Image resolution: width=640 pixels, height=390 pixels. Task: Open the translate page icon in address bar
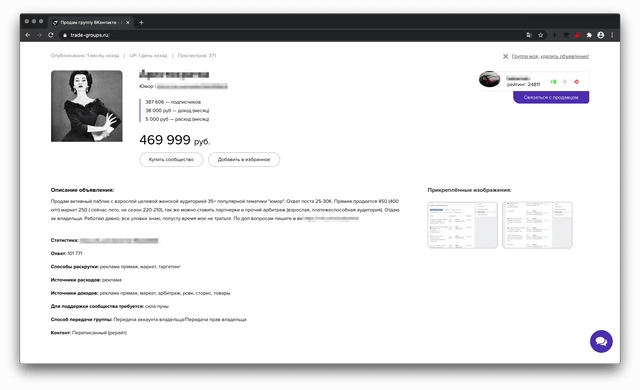[x=529, y=35]
